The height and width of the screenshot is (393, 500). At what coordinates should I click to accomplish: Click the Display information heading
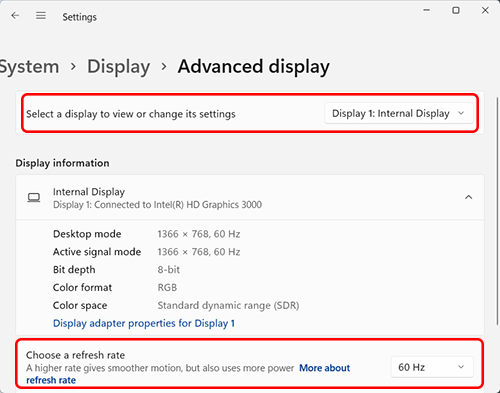(62, 163)
